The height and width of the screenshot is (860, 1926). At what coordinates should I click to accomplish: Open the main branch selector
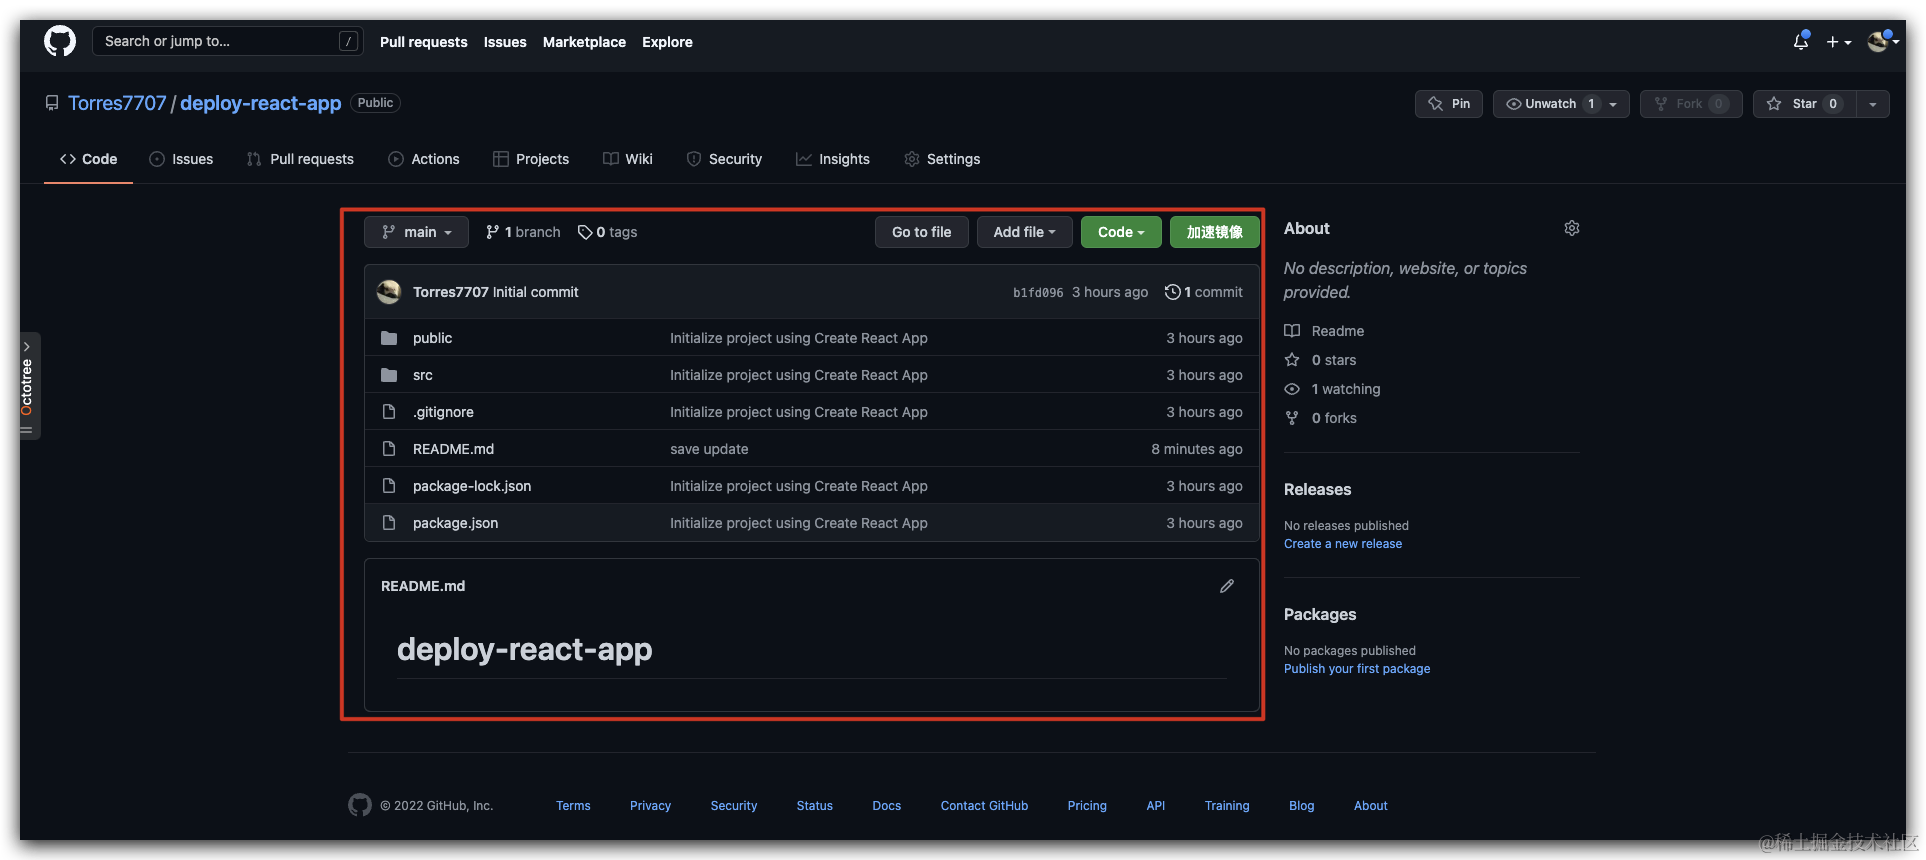click(416, 232)
